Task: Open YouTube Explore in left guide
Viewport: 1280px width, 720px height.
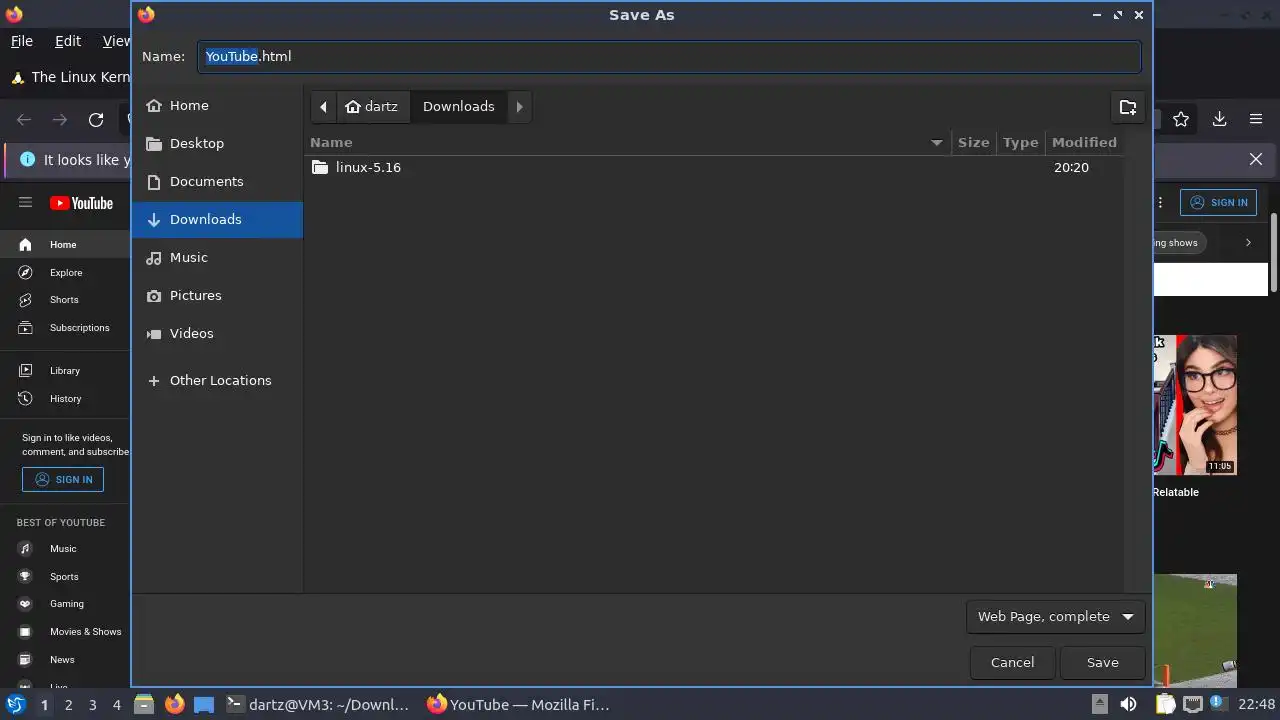Action: [65, 272]
